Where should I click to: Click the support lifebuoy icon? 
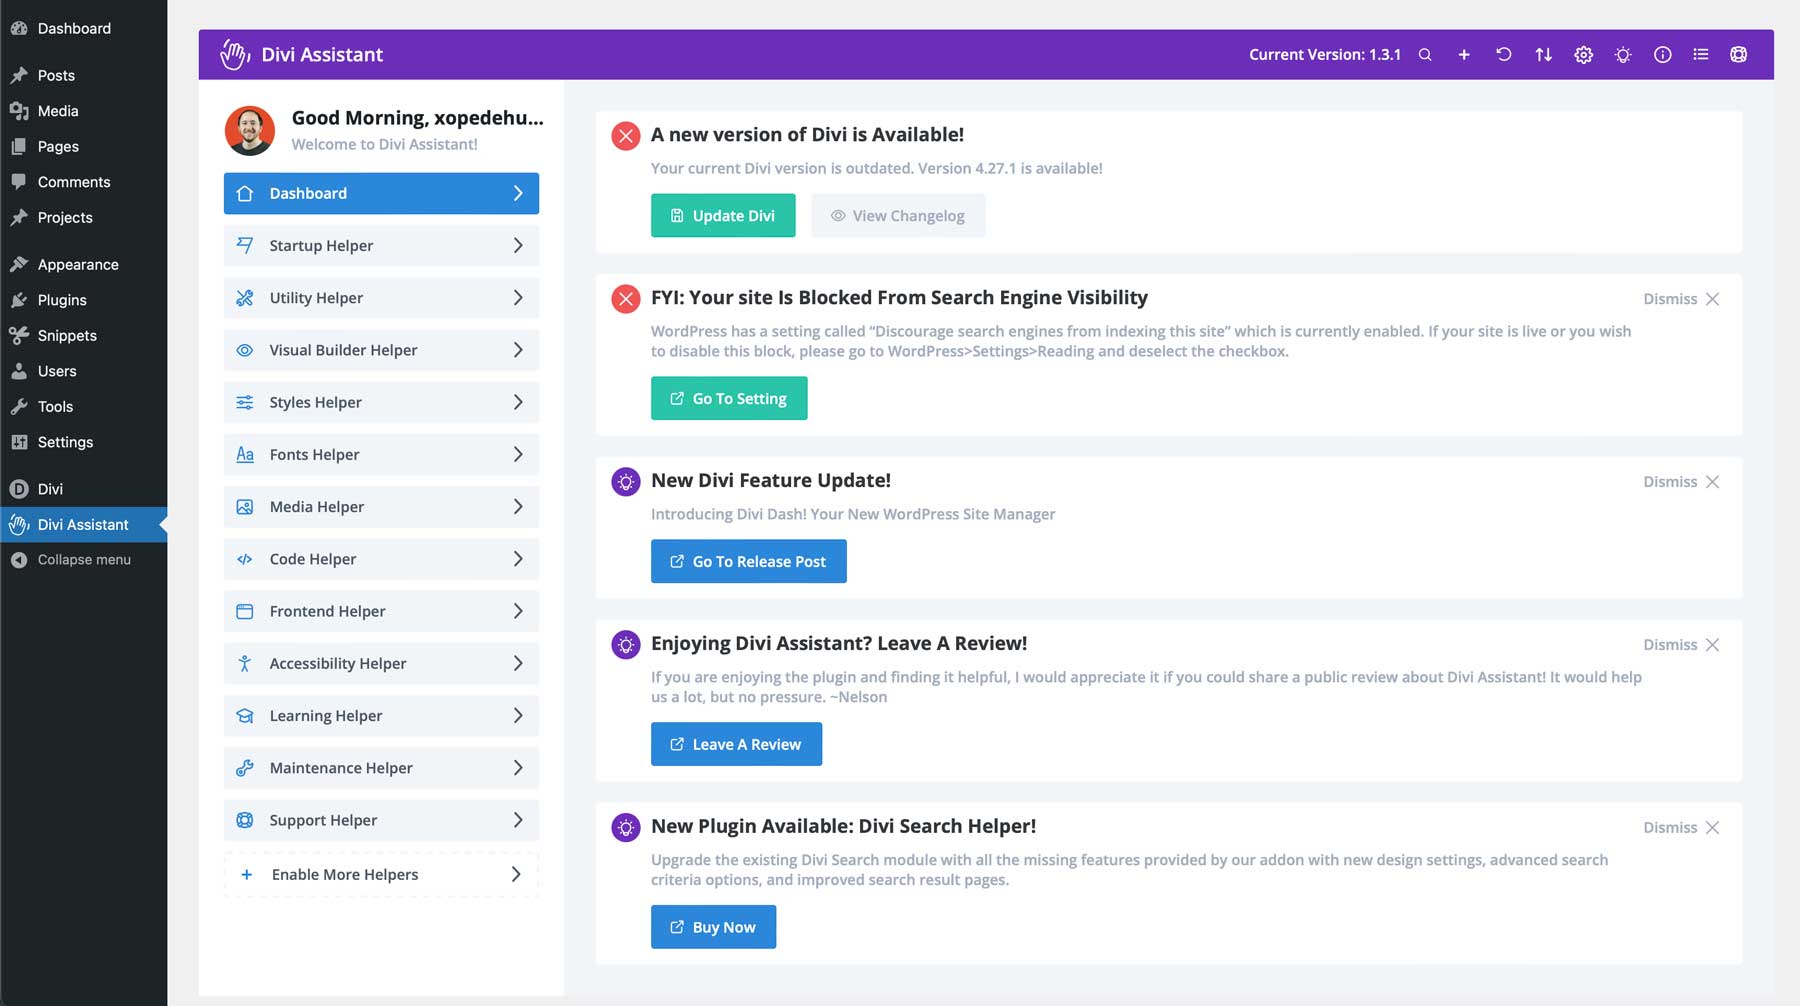1739,55
